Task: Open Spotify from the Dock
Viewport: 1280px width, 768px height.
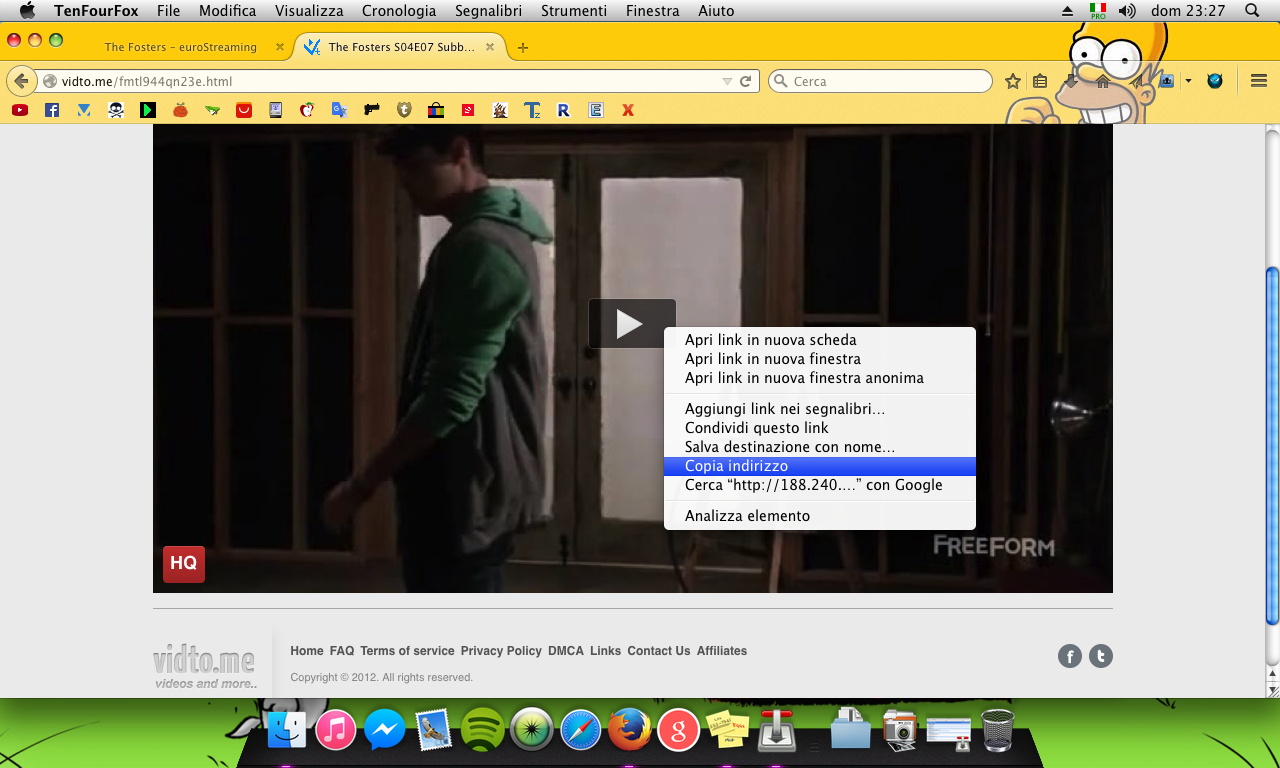Action: [x=482, y=729]
